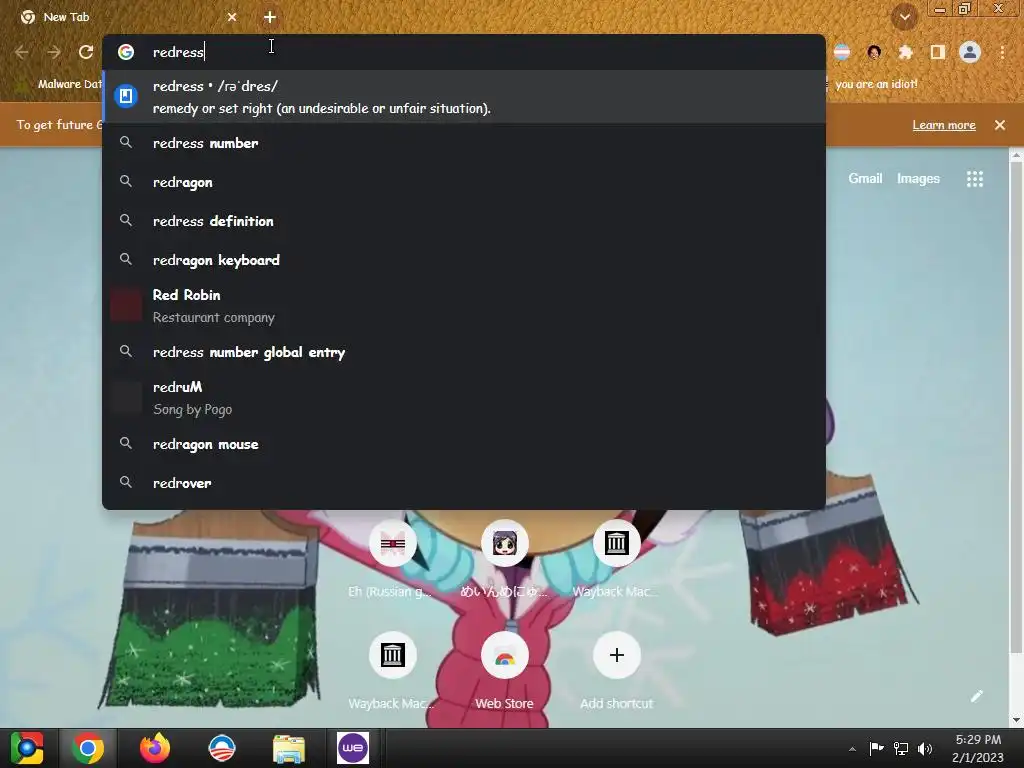Click the network tray icon
This screenshot has height=768, width=1024.
point(901,748)
